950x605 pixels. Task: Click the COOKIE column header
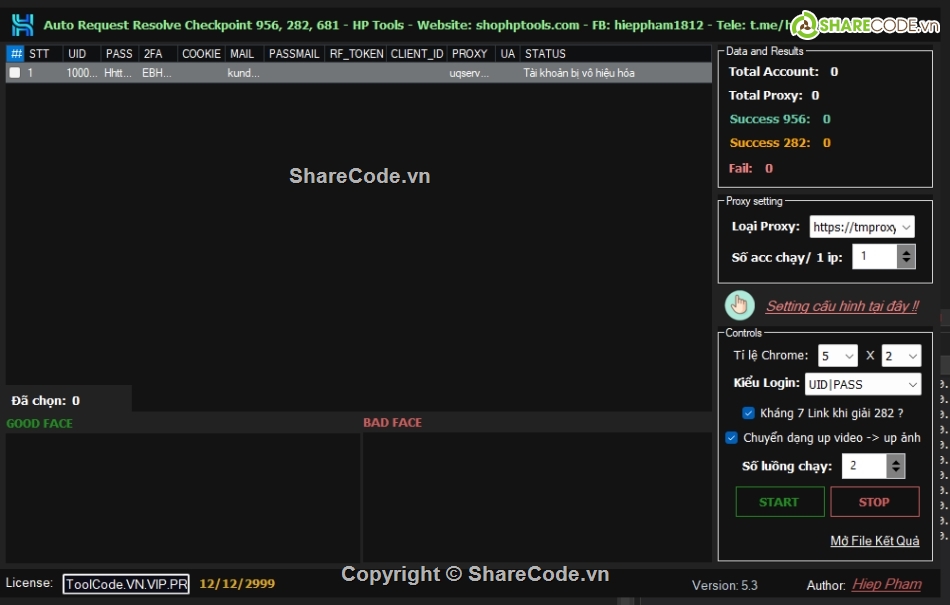pyautogui.click(x=201, y=54)
